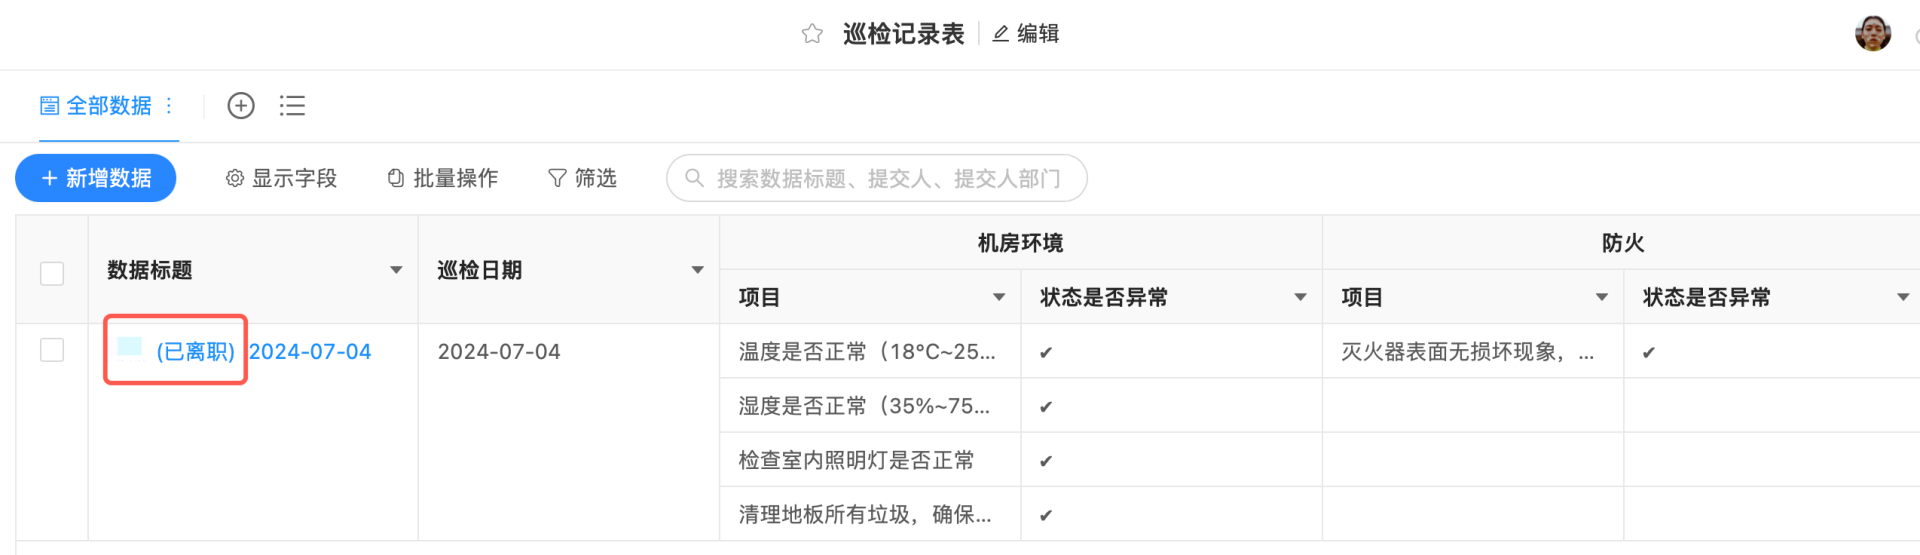The width and height of the screenshot is (1920, 555).
Task: Star the 巡检记录表 as favorite
Action: [812, 34]
